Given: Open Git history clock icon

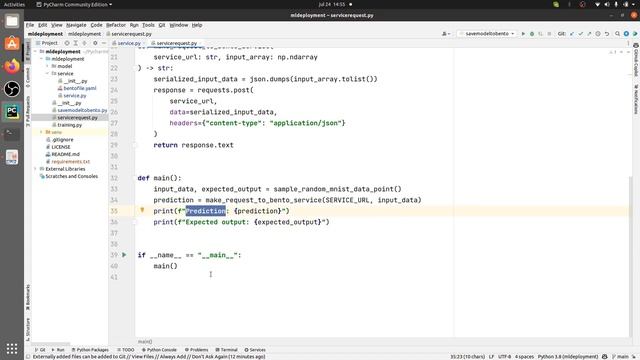Looking at the screenshot, I should (598, 34).
